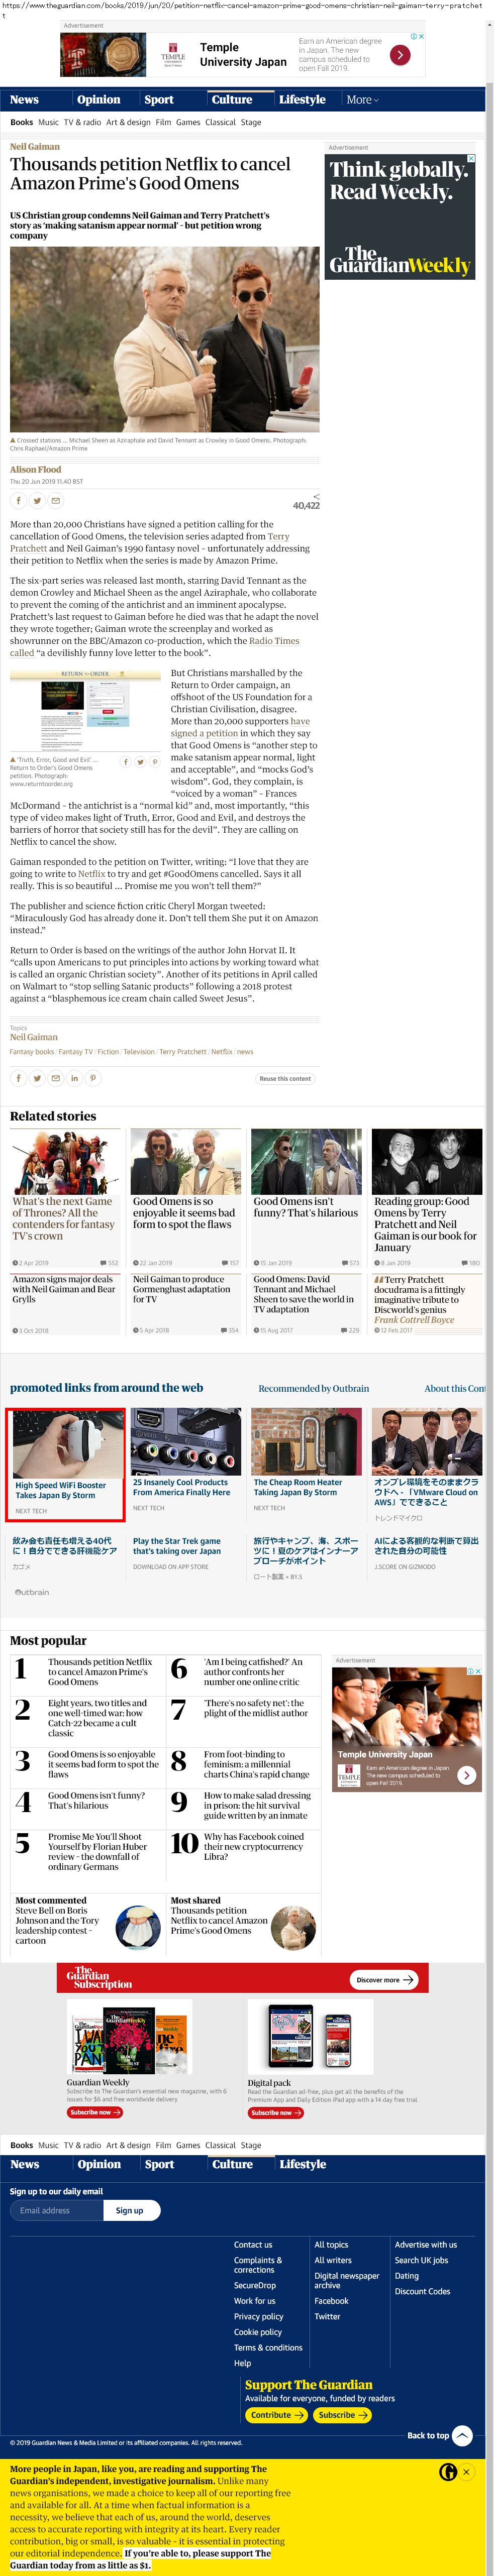Share the Return to Order image on Twitter
The image size is (494, 2576).
pyautogui.click(x=140, y=762)
